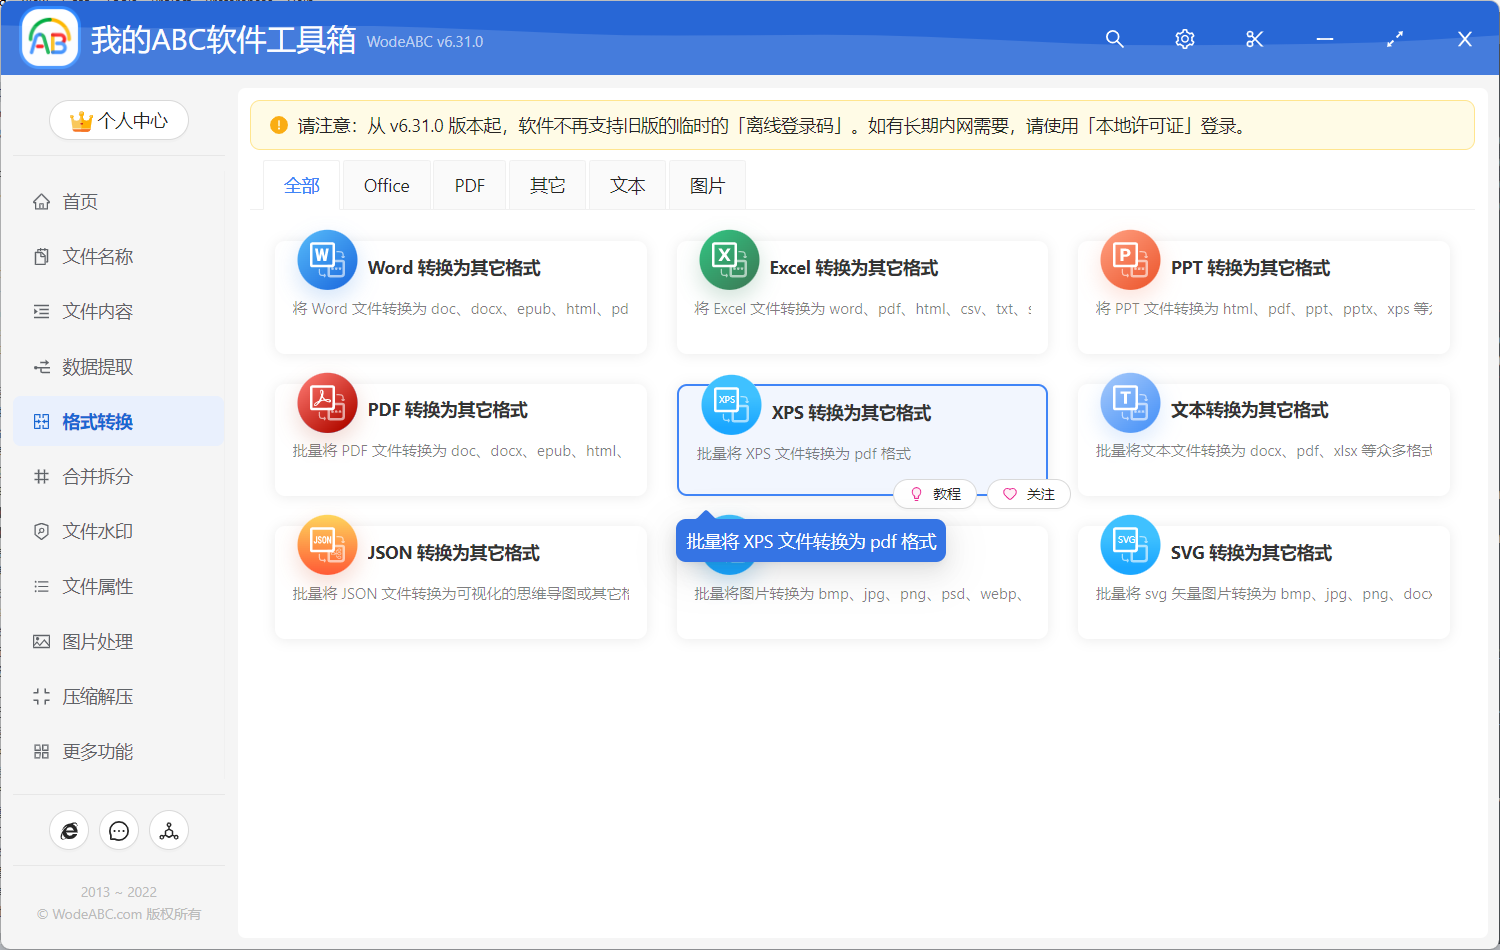Image resolution: width=1500 pixels, height=950 pixels.
Task: Click the Internet Explorer browser icon
Action: pos(69,830)
